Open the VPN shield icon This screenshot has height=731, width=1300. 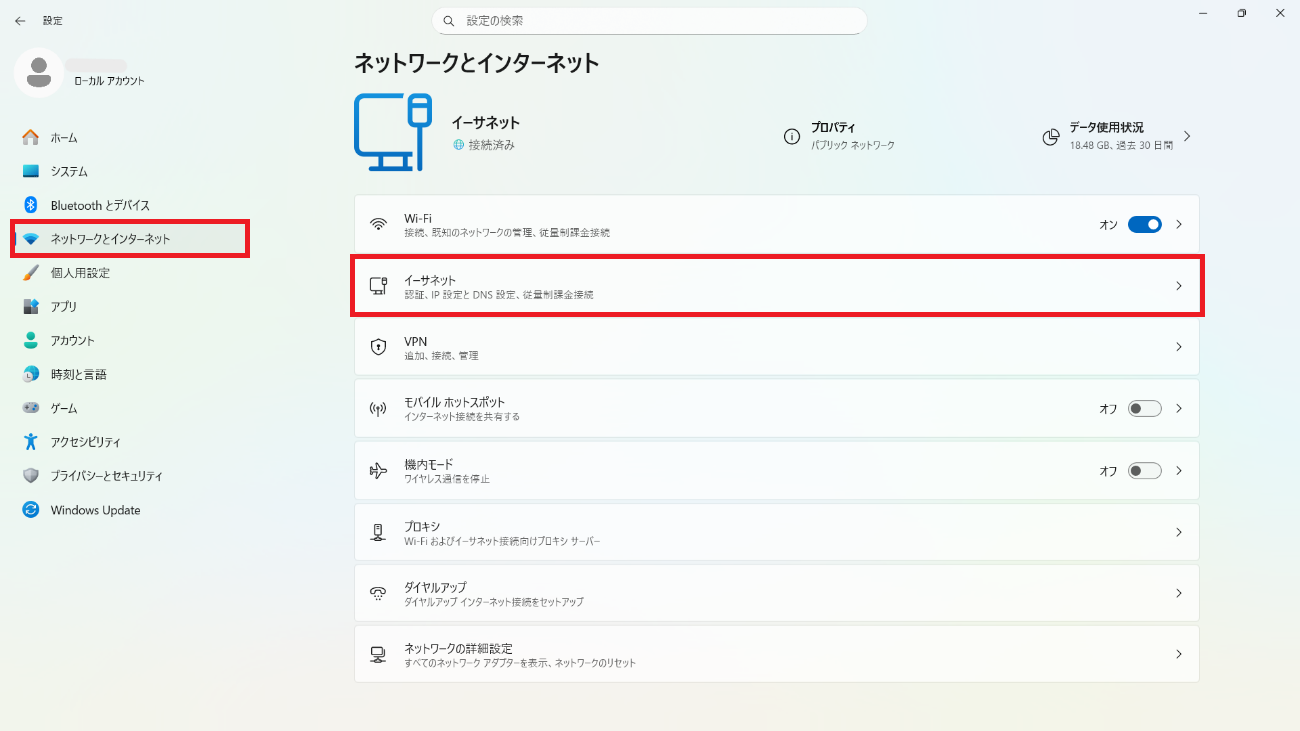380,346
